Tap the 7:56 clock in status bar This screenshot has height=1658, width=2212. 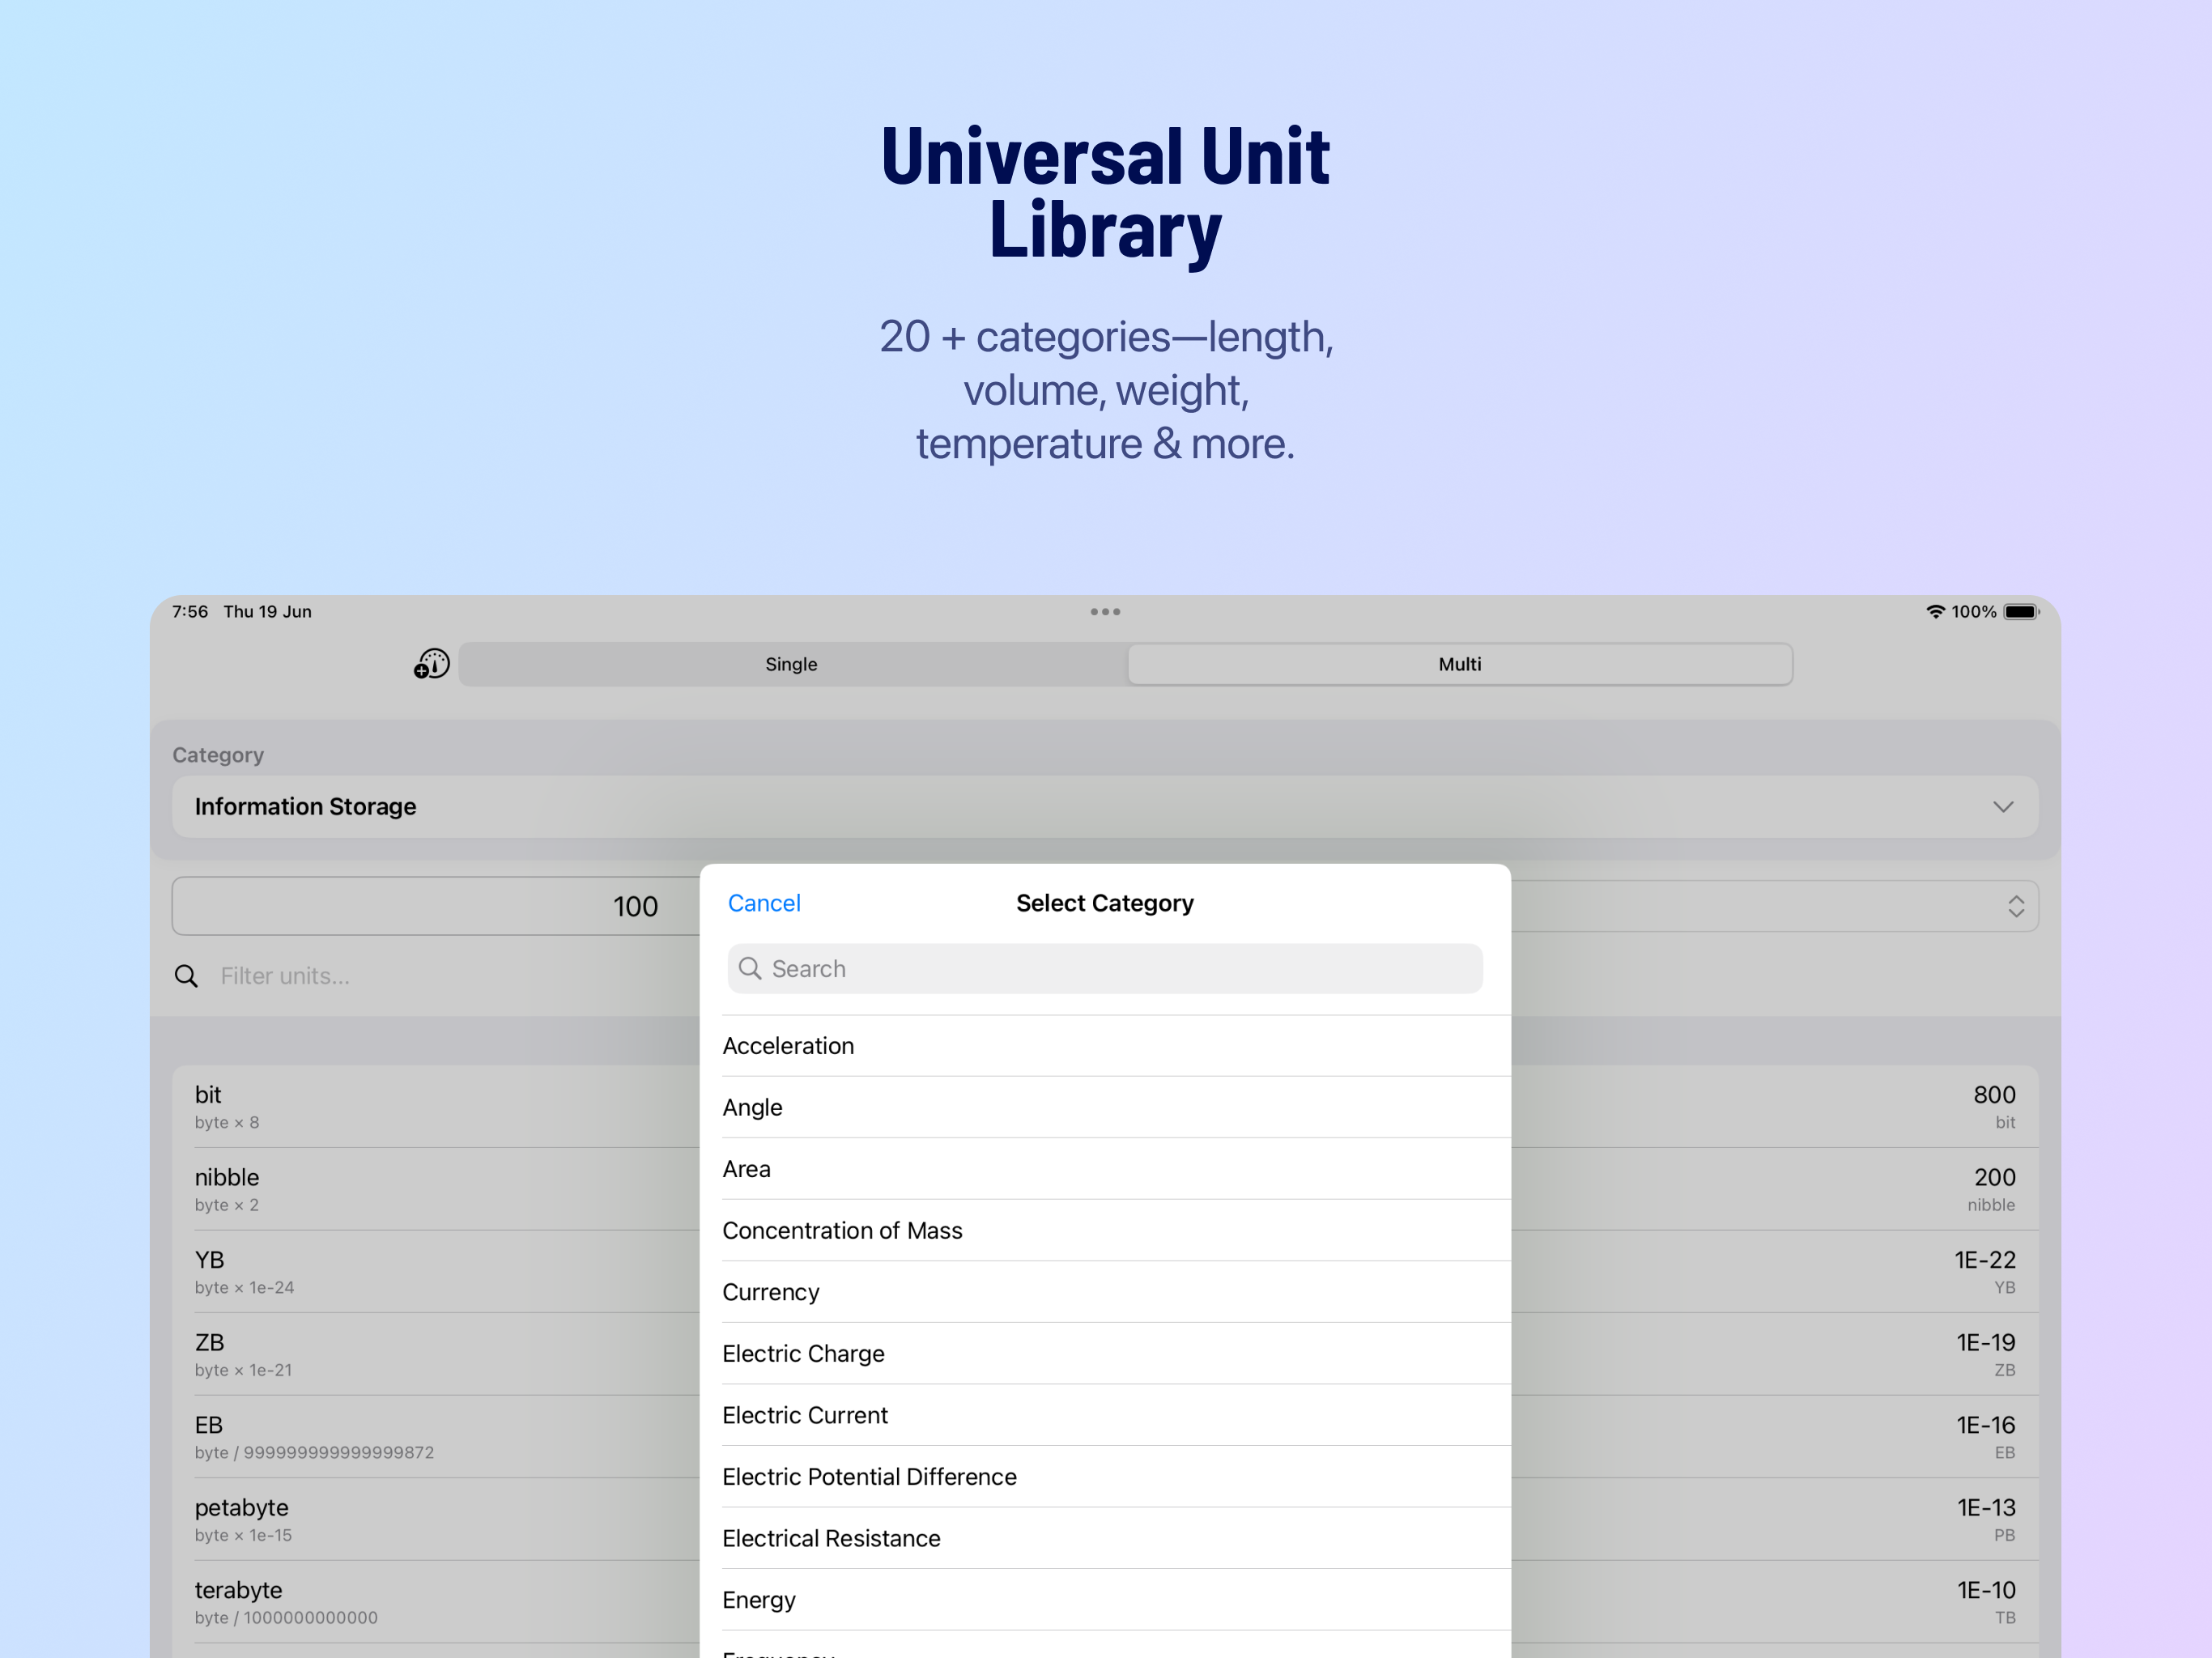pos(190,611)
